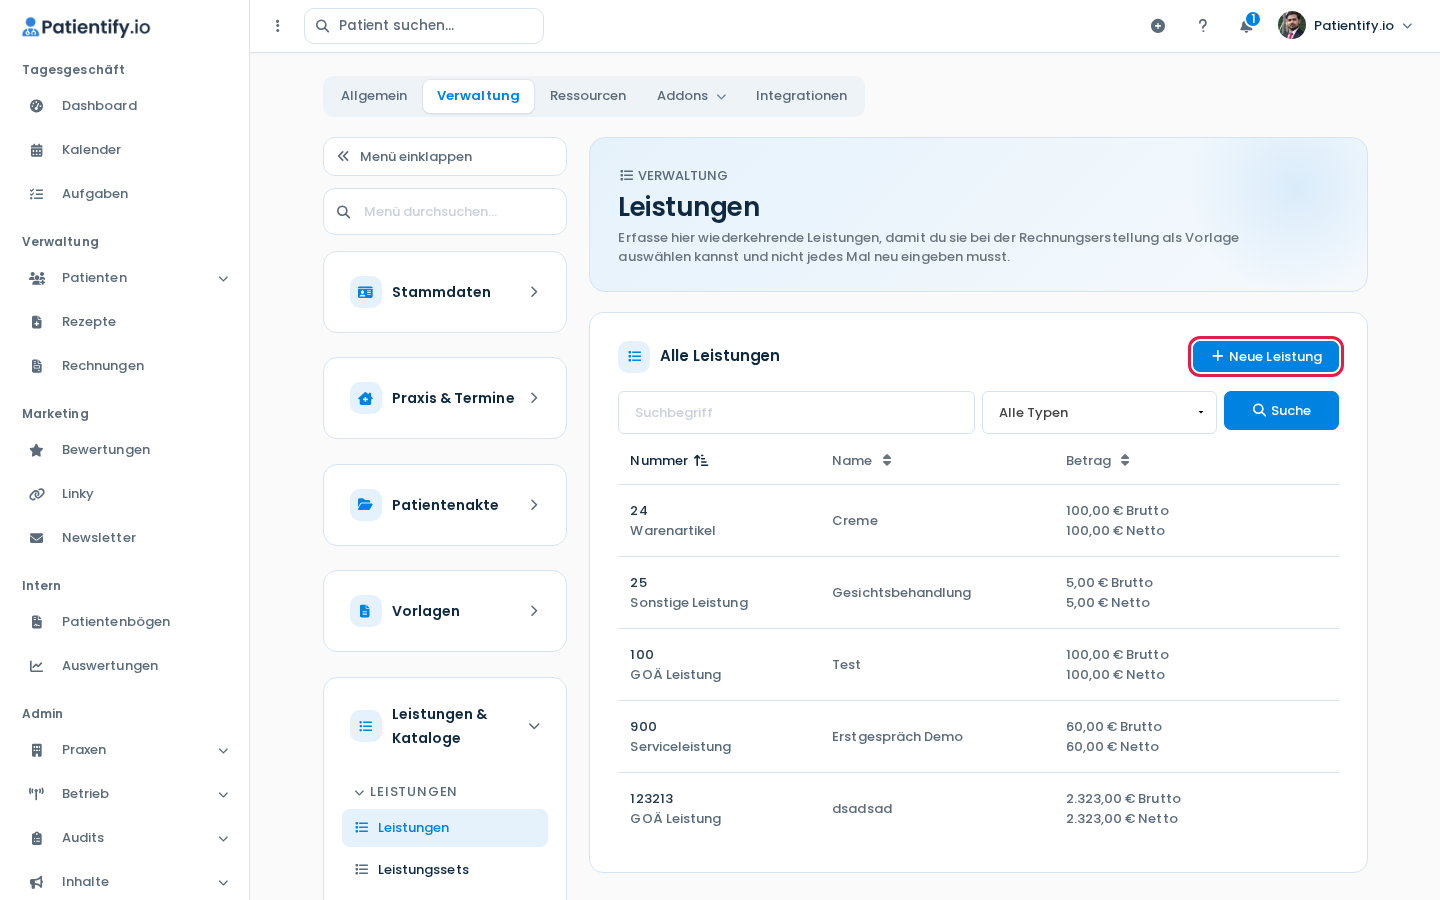Click the Patientify.io logo
This screenshot has height=900, width=1440.
pyautogui.click(x=86, y=27)
